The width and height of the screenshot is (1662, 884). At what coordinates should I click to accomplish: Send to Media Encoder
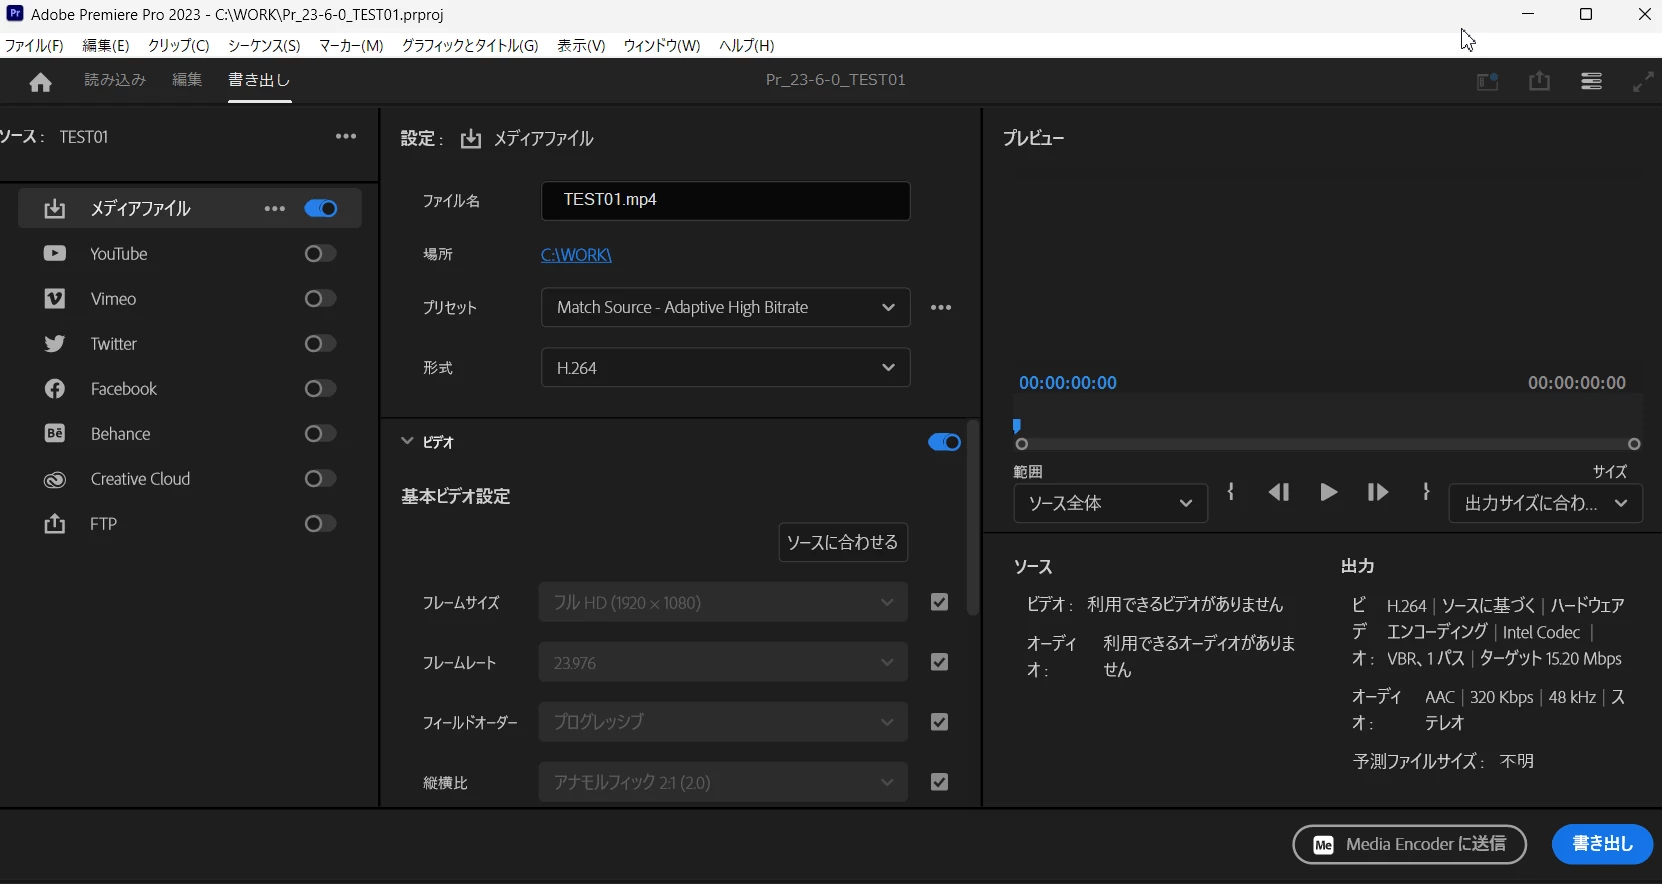coord(1410,845)
